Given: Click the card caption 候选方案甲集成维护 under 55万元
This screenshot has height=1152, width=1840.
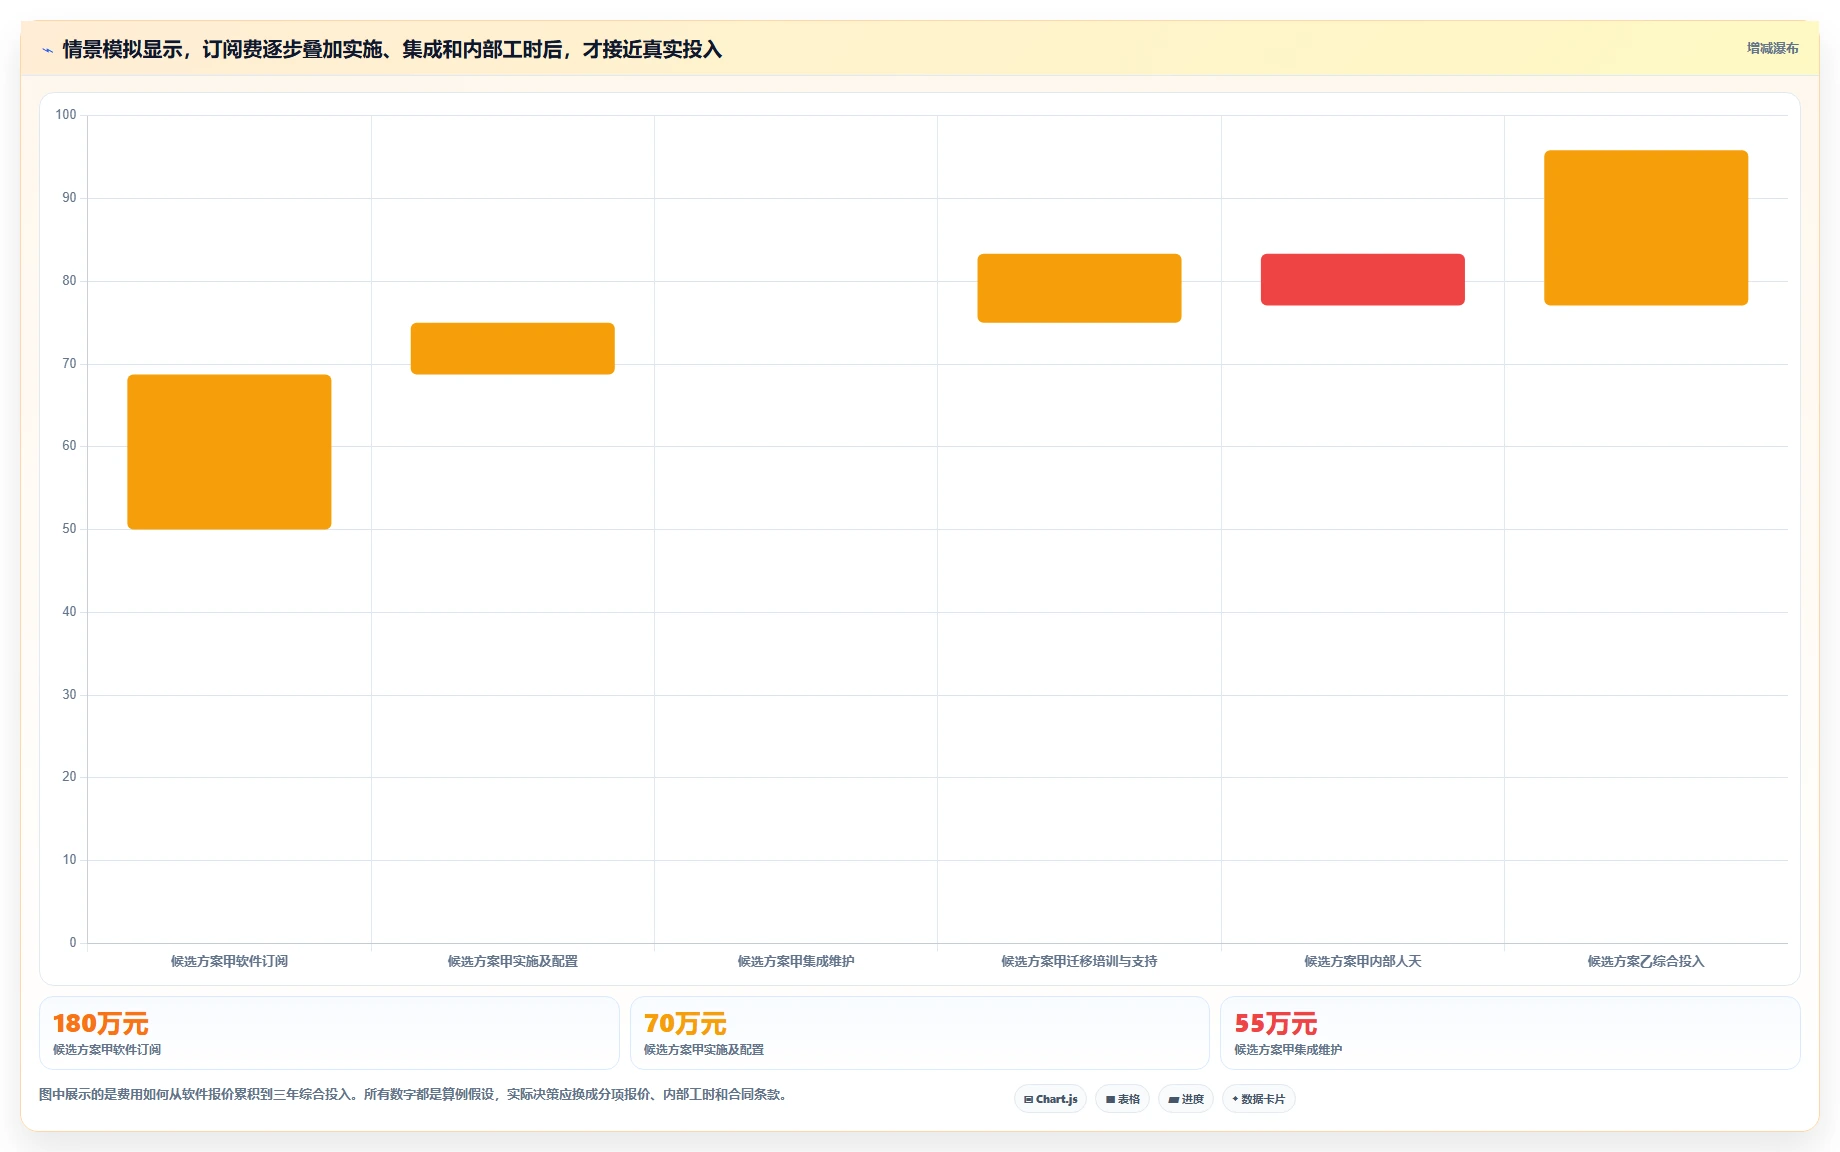Looking at the screenshot, I should (x=1288, y=1050).
